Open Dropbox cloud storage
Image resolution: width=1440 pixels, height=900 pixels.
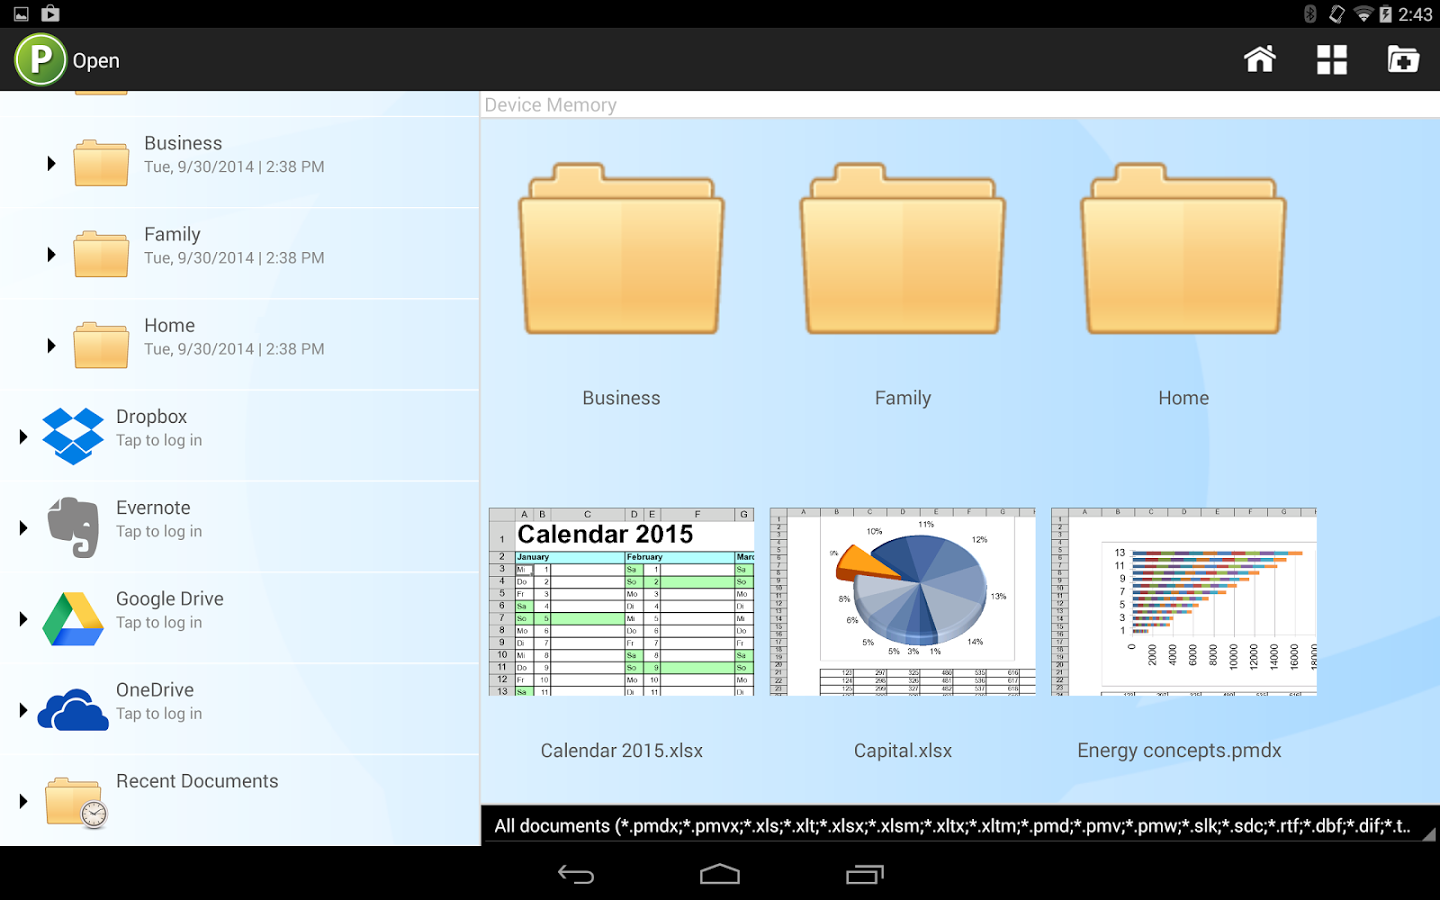point(72,436)
